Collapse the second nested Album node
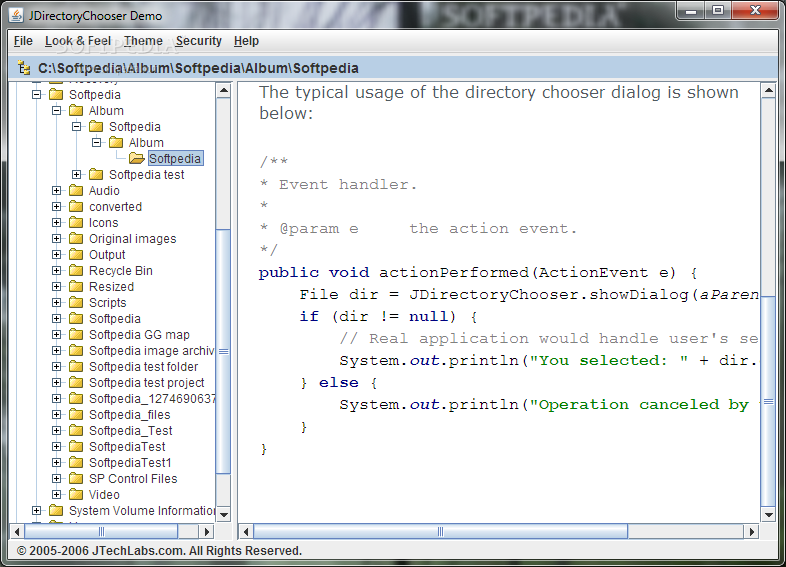The image size is (786, 567). [x=96, y=142]
